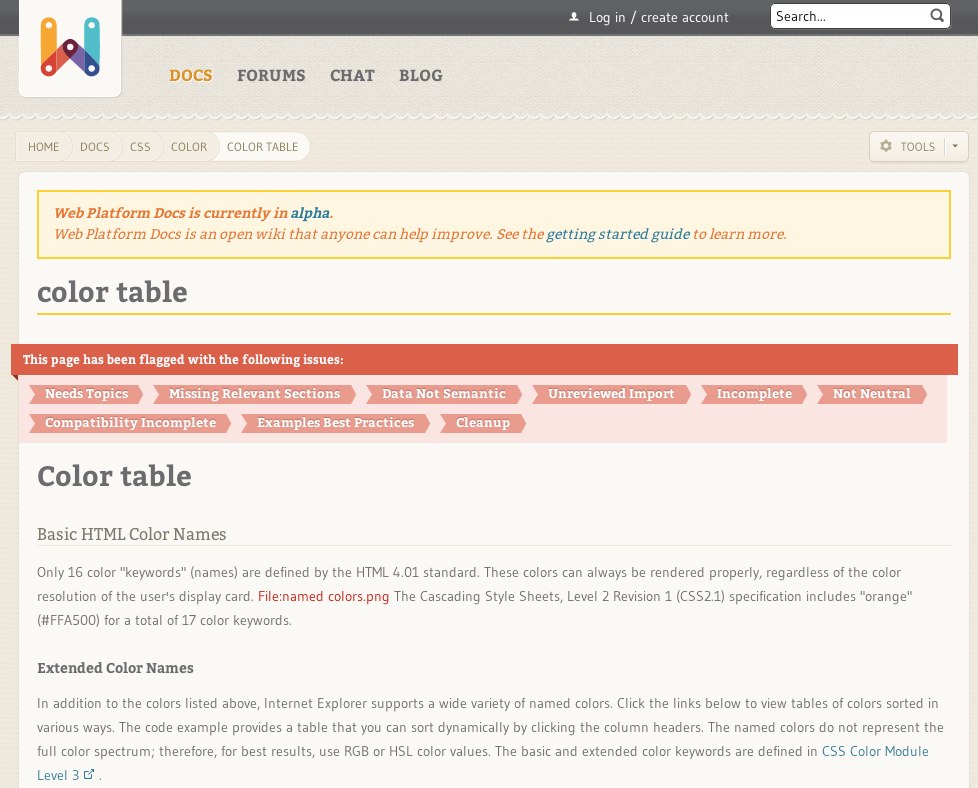Click the Needs Topics flag tag
Image resolution: width=978 pixels, height=788 pixels.
86,394
